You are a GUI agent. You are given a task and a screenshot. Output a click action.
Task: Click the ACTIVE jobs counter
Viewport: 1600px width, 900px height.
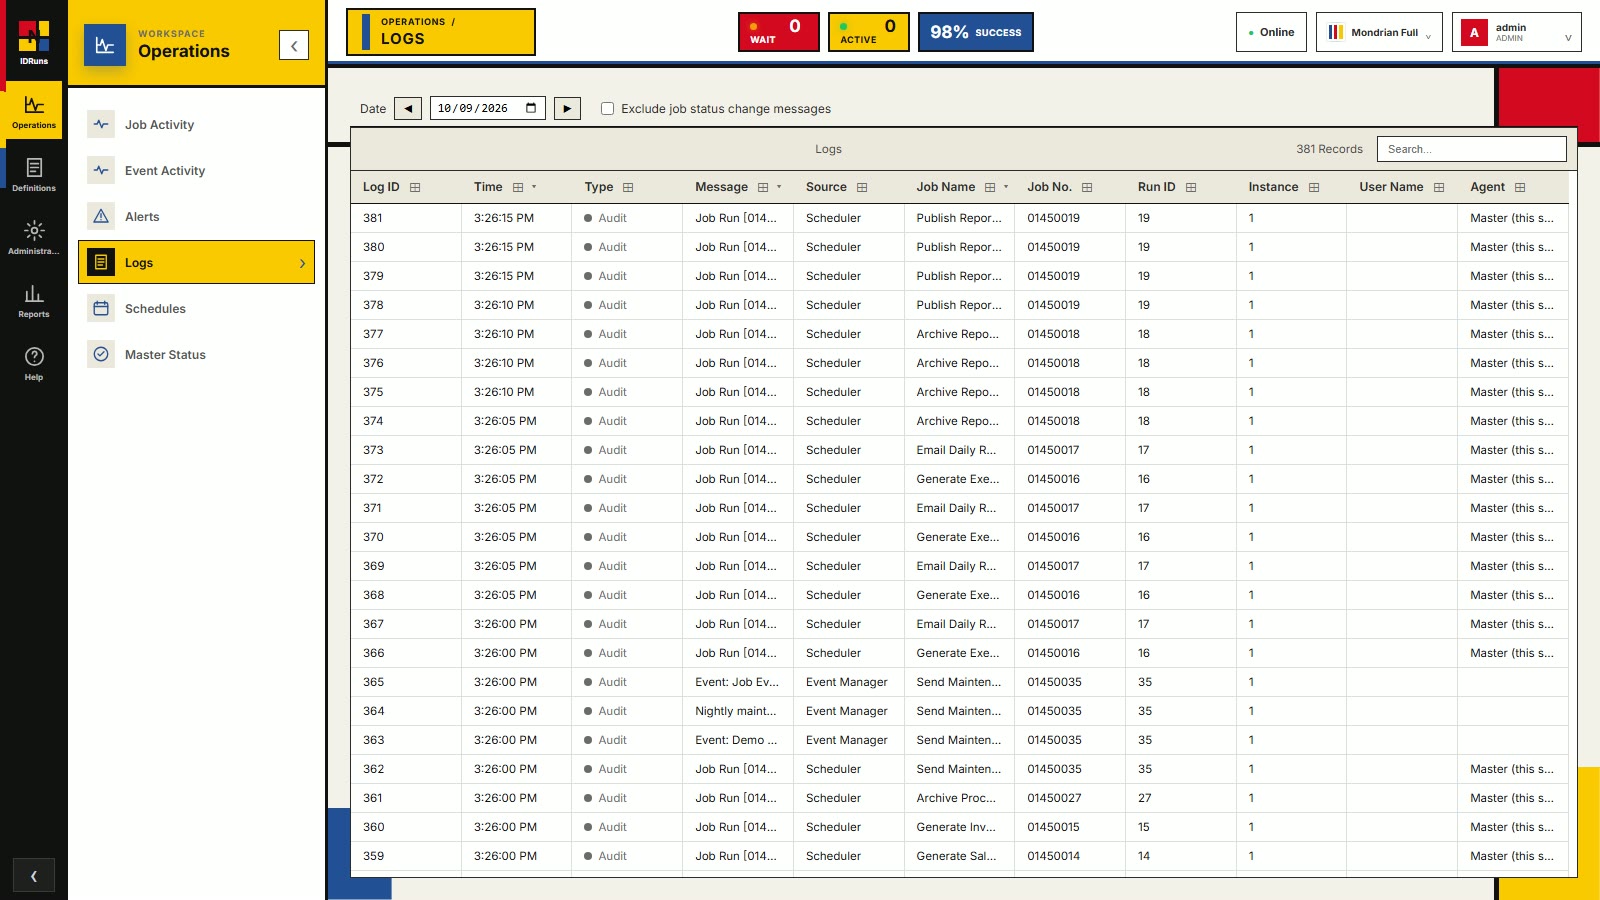pos(869,32)
